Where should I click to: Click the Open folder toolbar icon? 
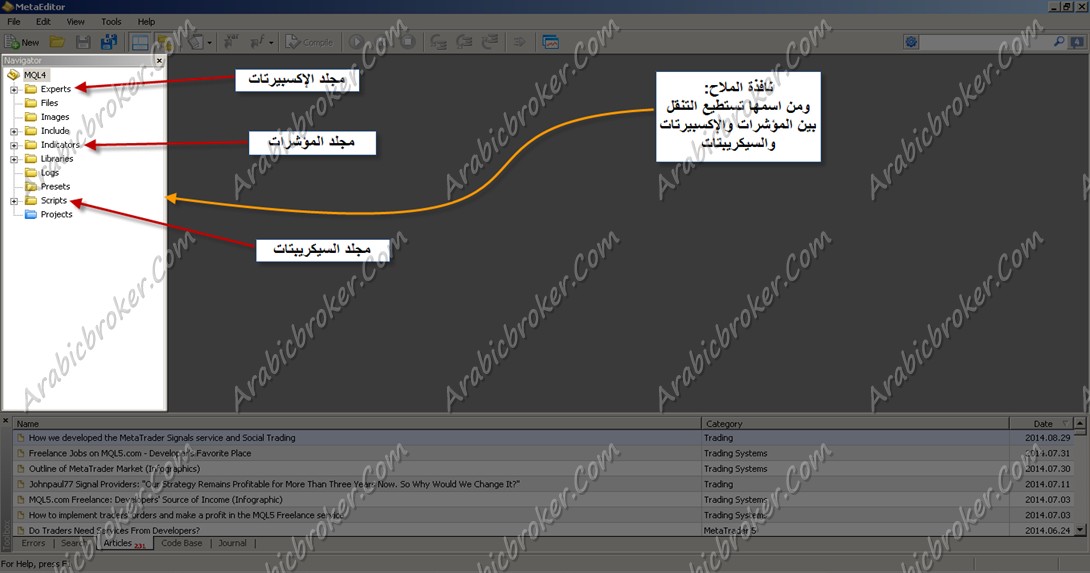[57, 42]
